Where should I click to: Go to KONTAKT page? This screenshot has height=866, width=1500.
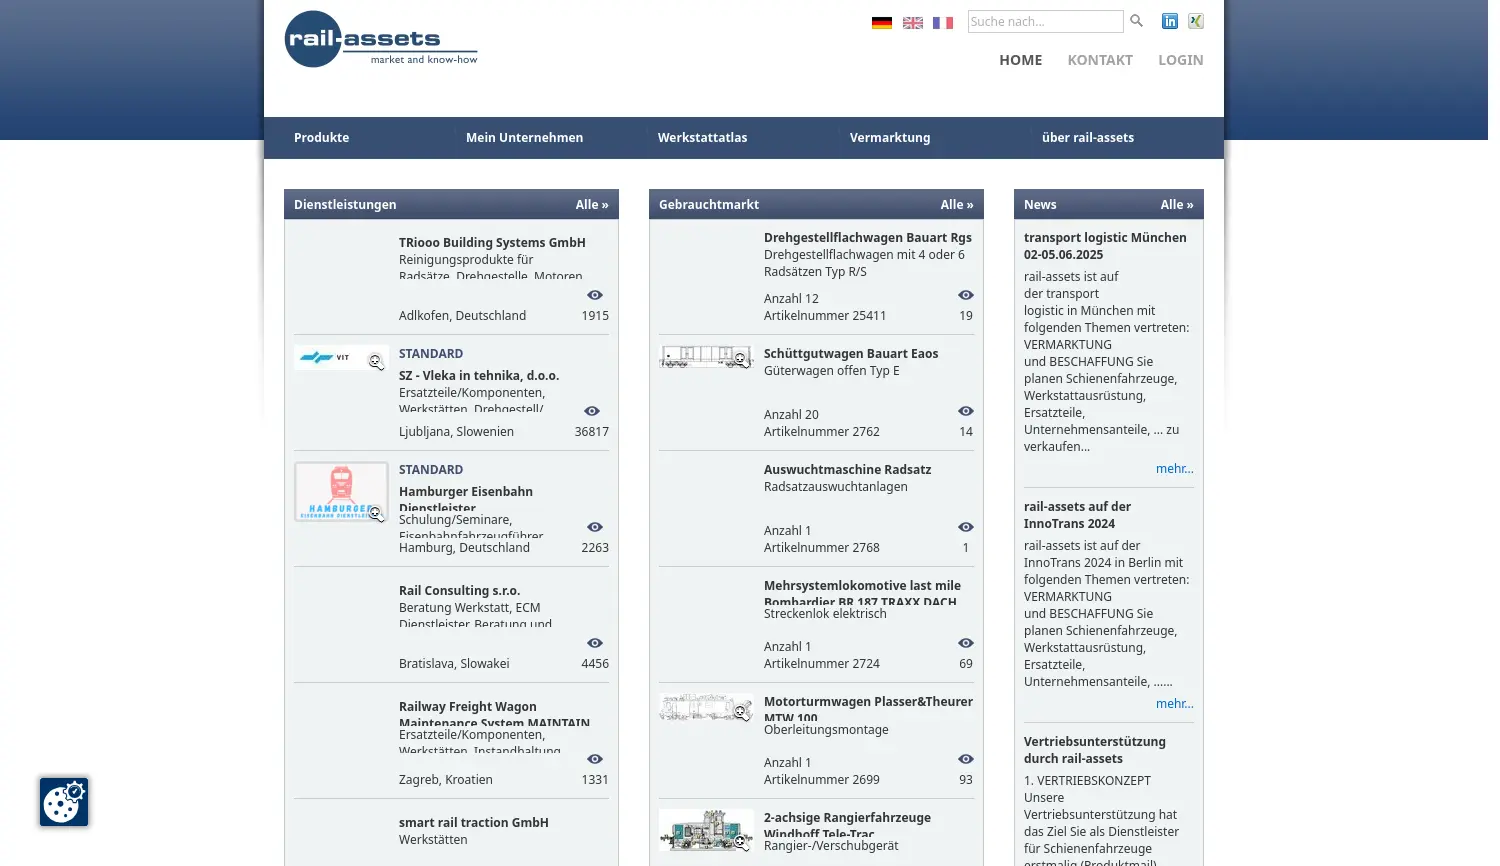[x=1100, y=59]
